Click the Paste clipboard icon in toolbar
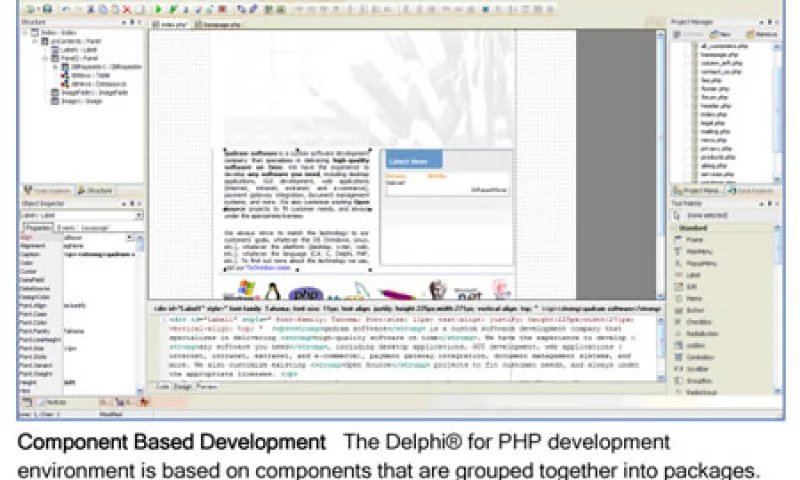800x480 pixels. (115, 9)
